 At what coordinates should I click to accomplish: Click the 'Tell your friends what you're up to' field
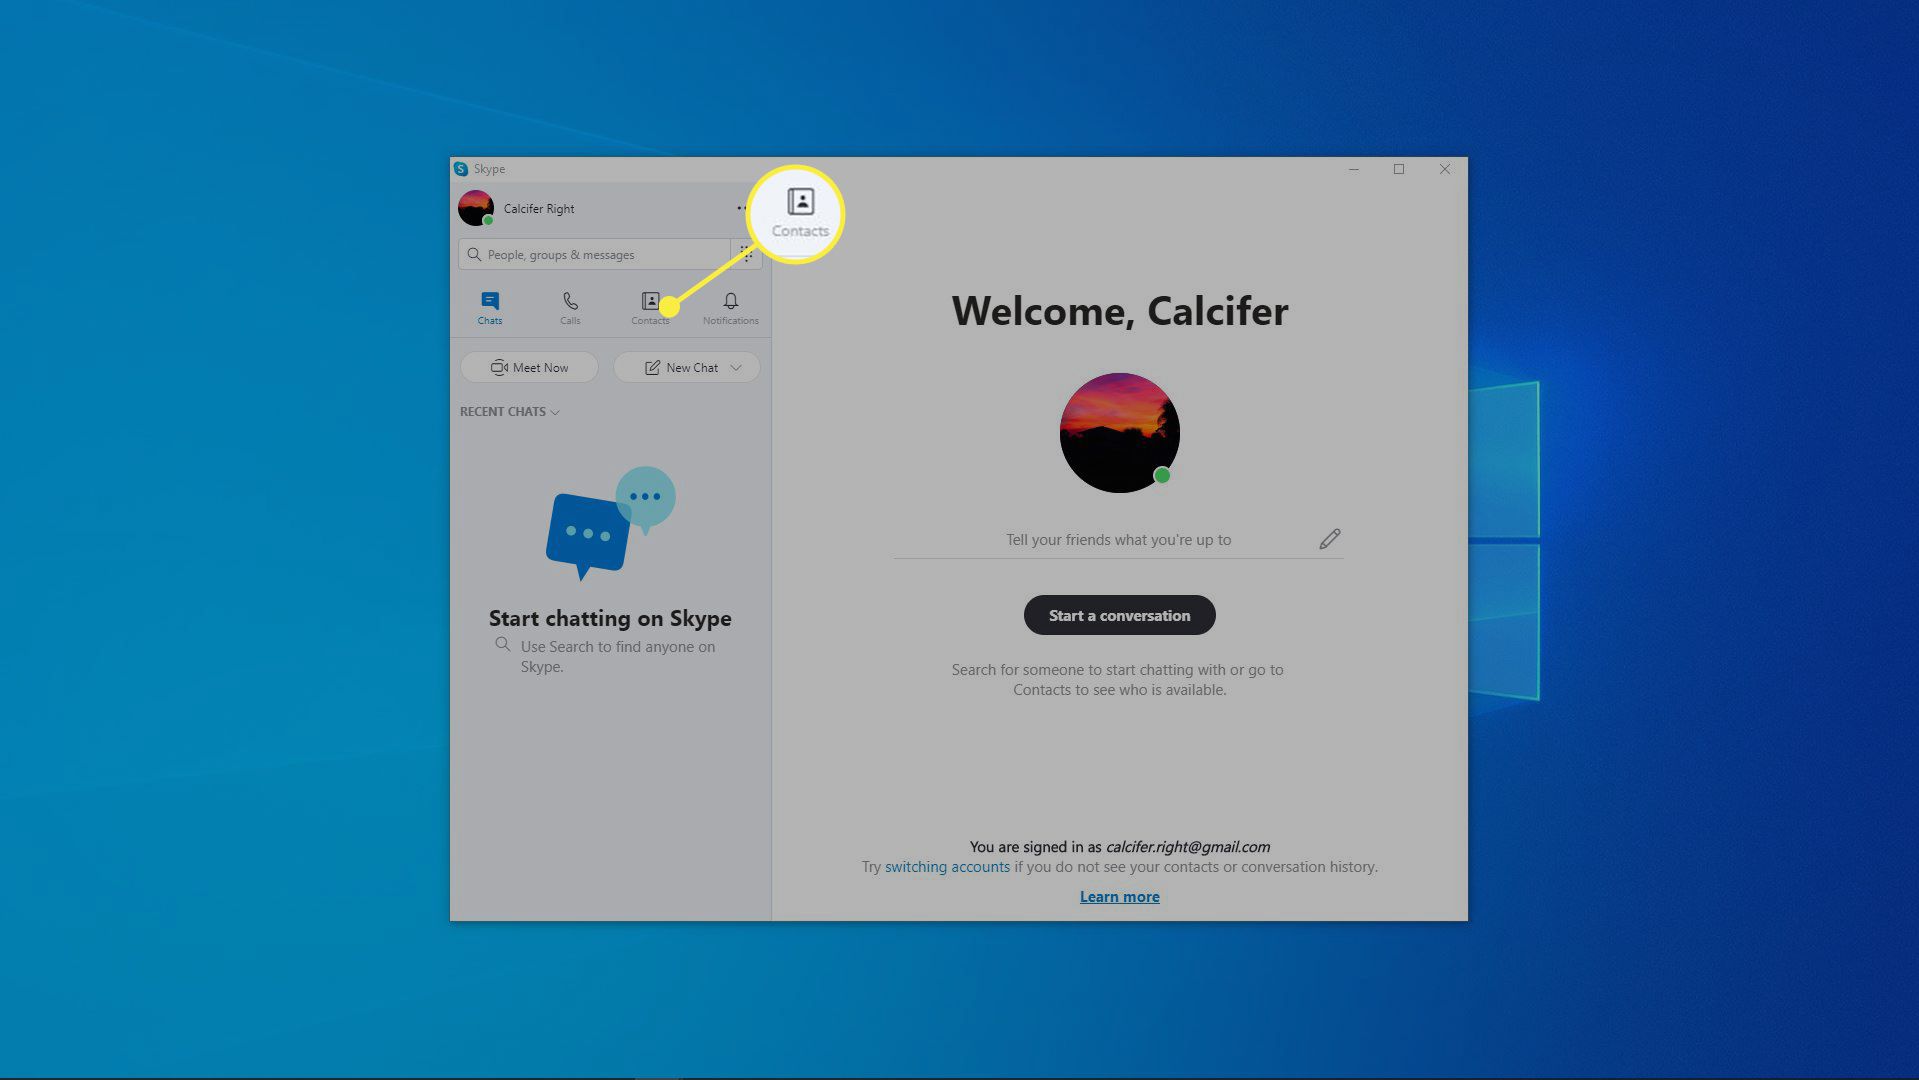tap(1117, 540)
